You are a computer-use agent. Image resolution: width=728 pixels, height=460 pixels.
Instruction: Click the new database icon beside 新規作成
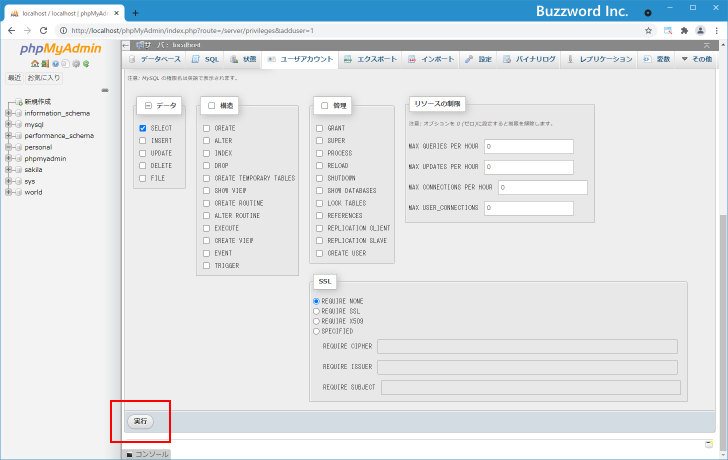[19, 102]
